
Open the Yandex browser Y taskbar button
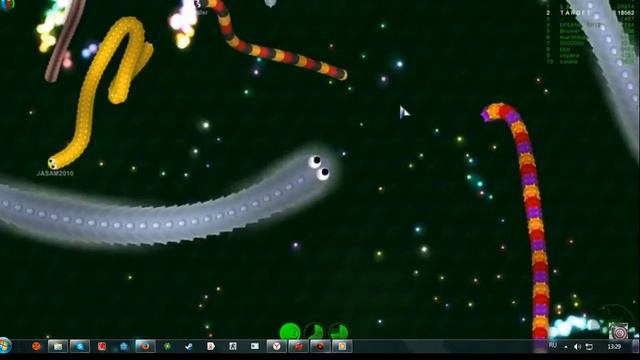coord(276,346)
